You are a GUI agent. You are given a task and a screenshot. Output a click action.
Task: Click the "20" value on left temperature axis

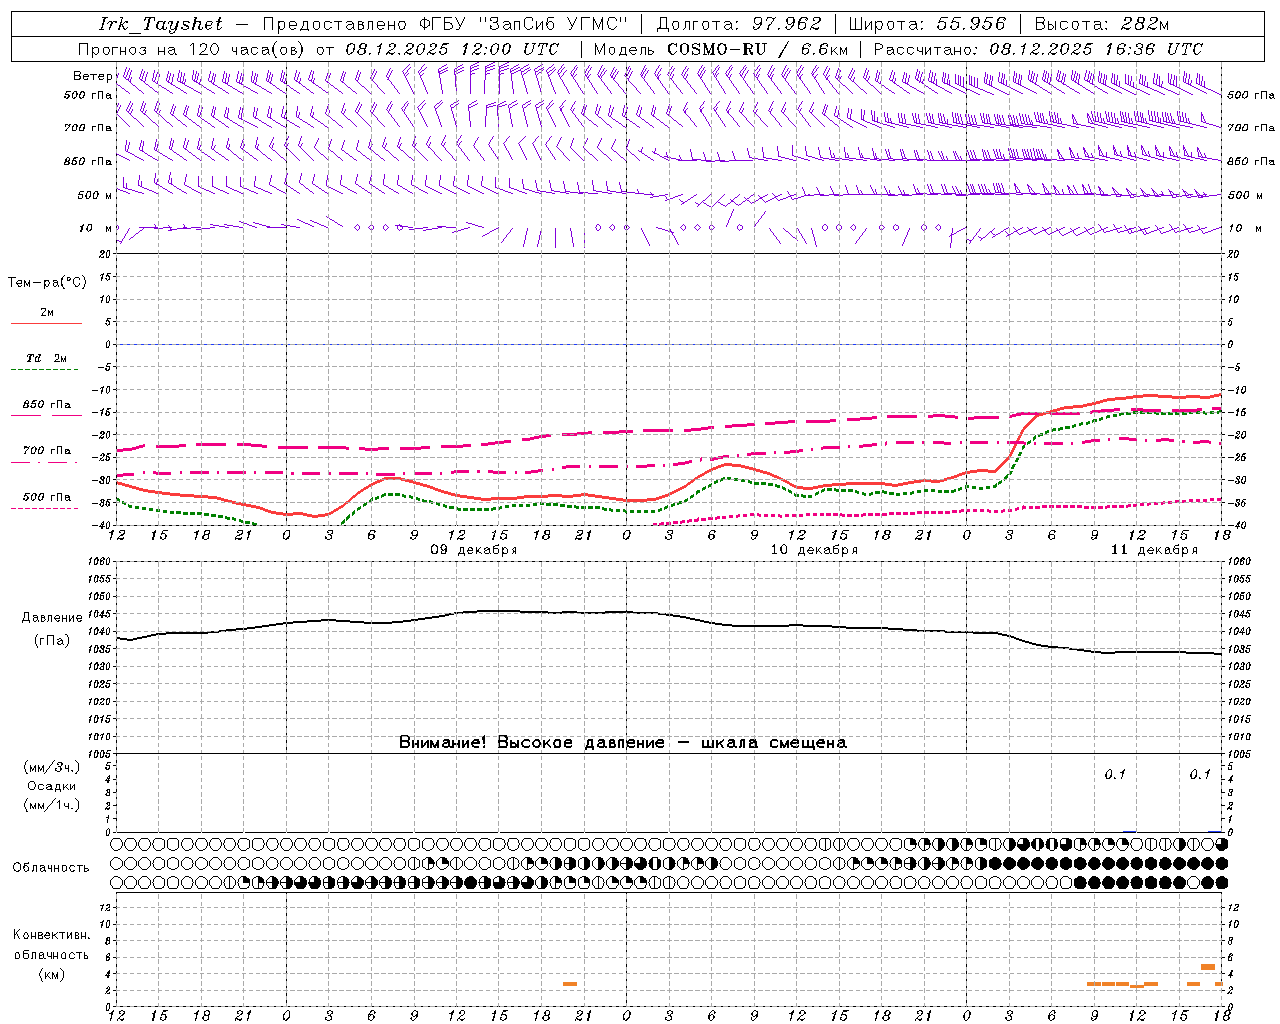pos(107,254)
